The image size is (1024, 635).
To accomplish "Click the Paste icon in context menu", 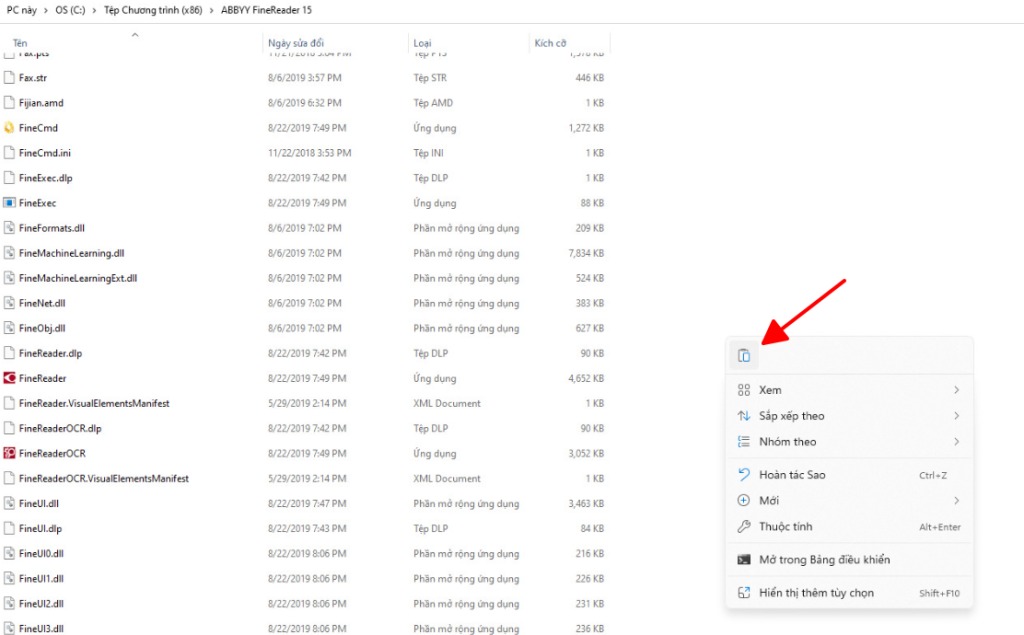I will coord(744,356).
